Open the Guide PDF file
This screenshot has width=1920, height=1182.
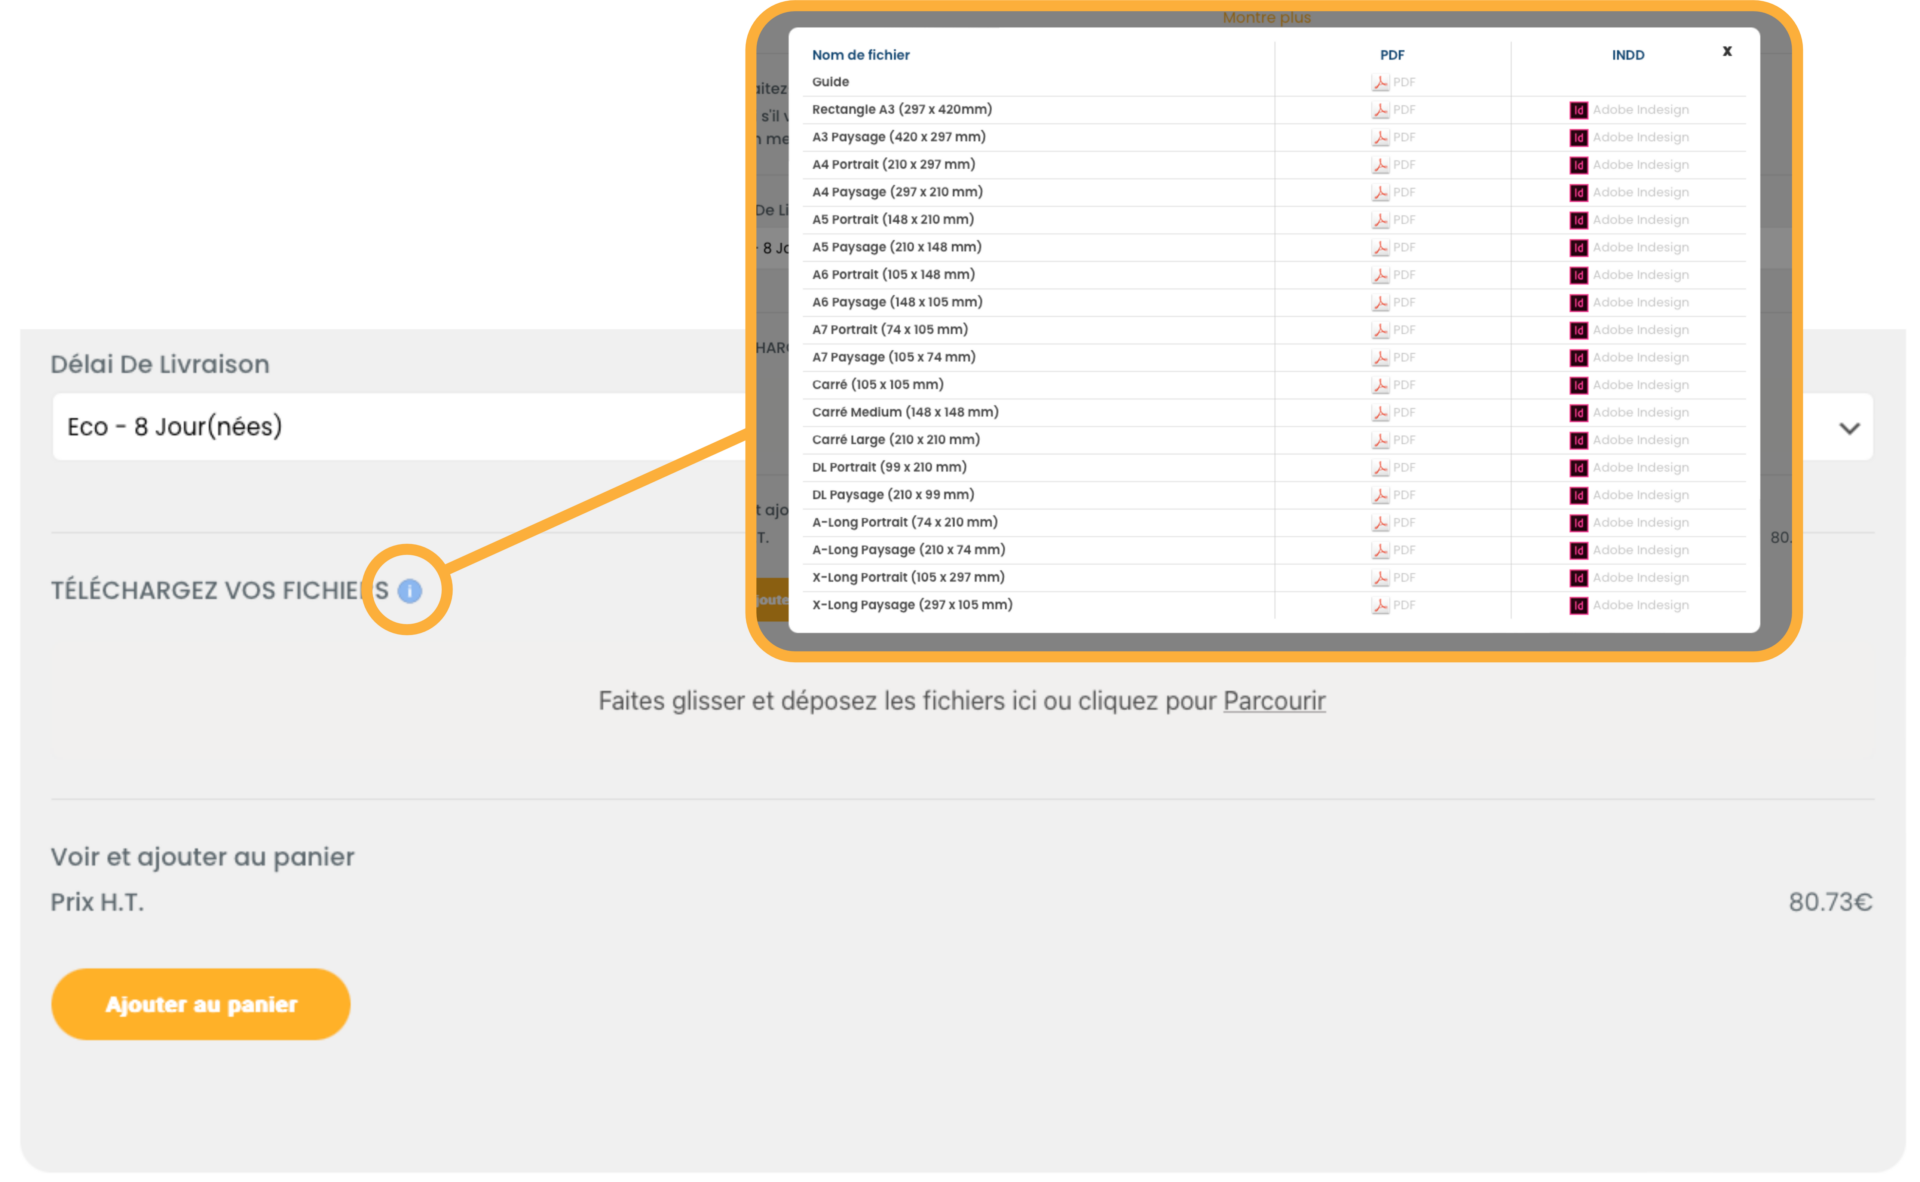1393,82
